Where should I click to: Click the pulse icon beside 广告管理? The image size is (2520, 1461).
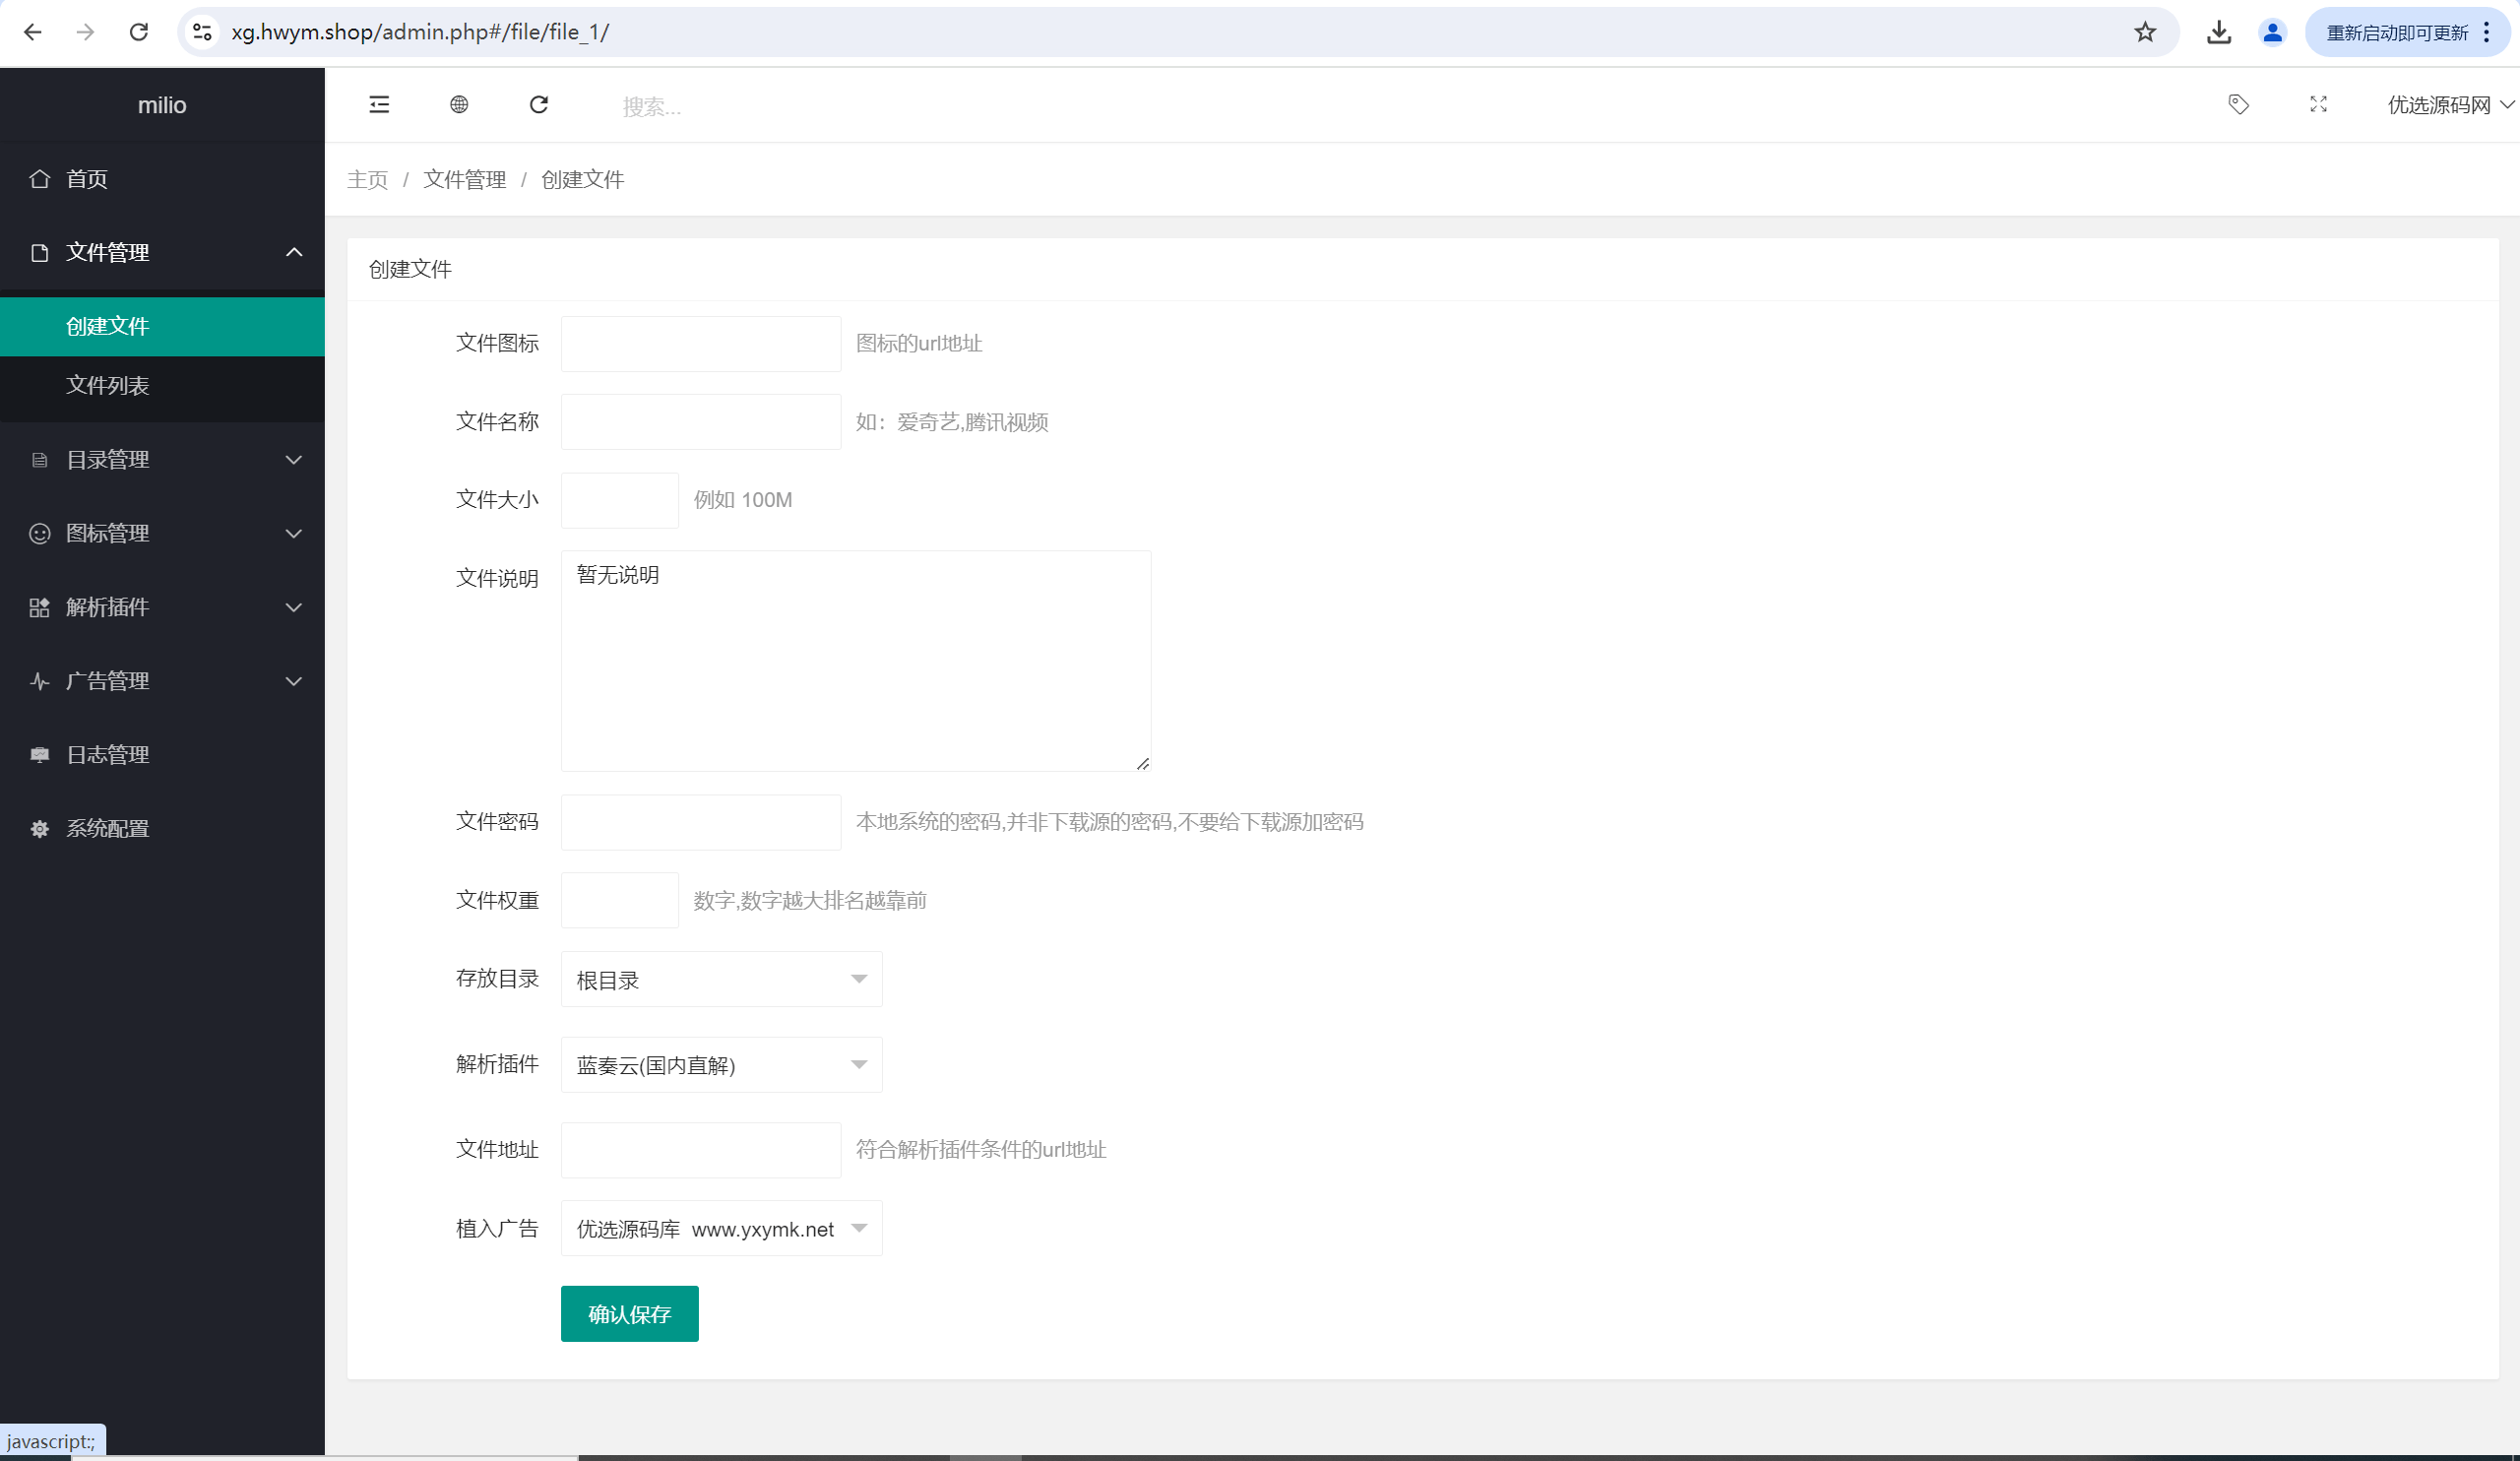pos(40,682)
